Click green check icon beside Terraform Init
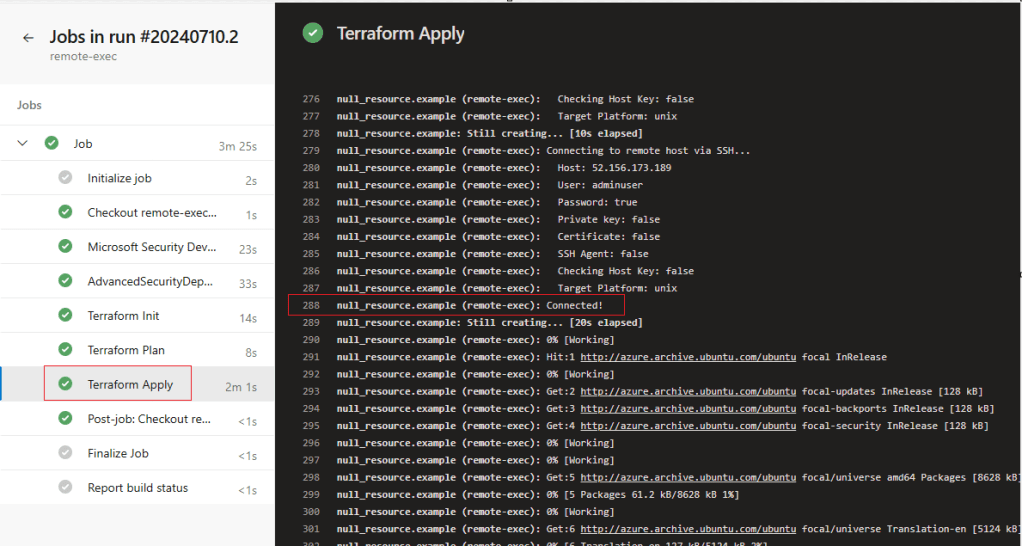This screenshot has height=546, width=1022. pos(65,316)
